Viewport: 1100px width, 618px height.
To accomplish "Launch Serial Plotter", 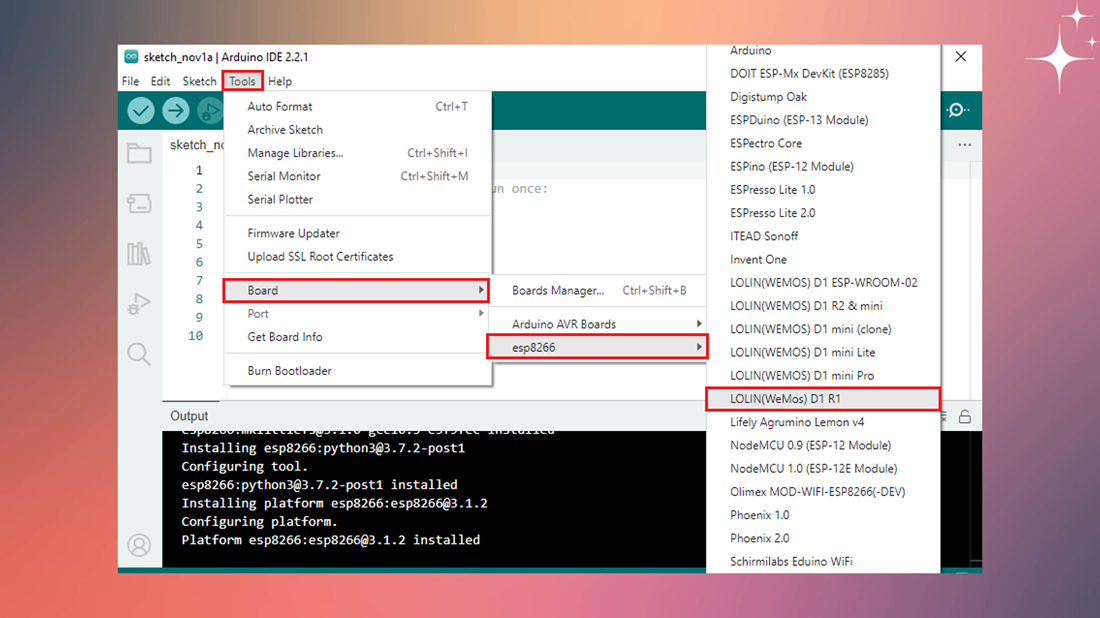I will click(x=357, y=199).
